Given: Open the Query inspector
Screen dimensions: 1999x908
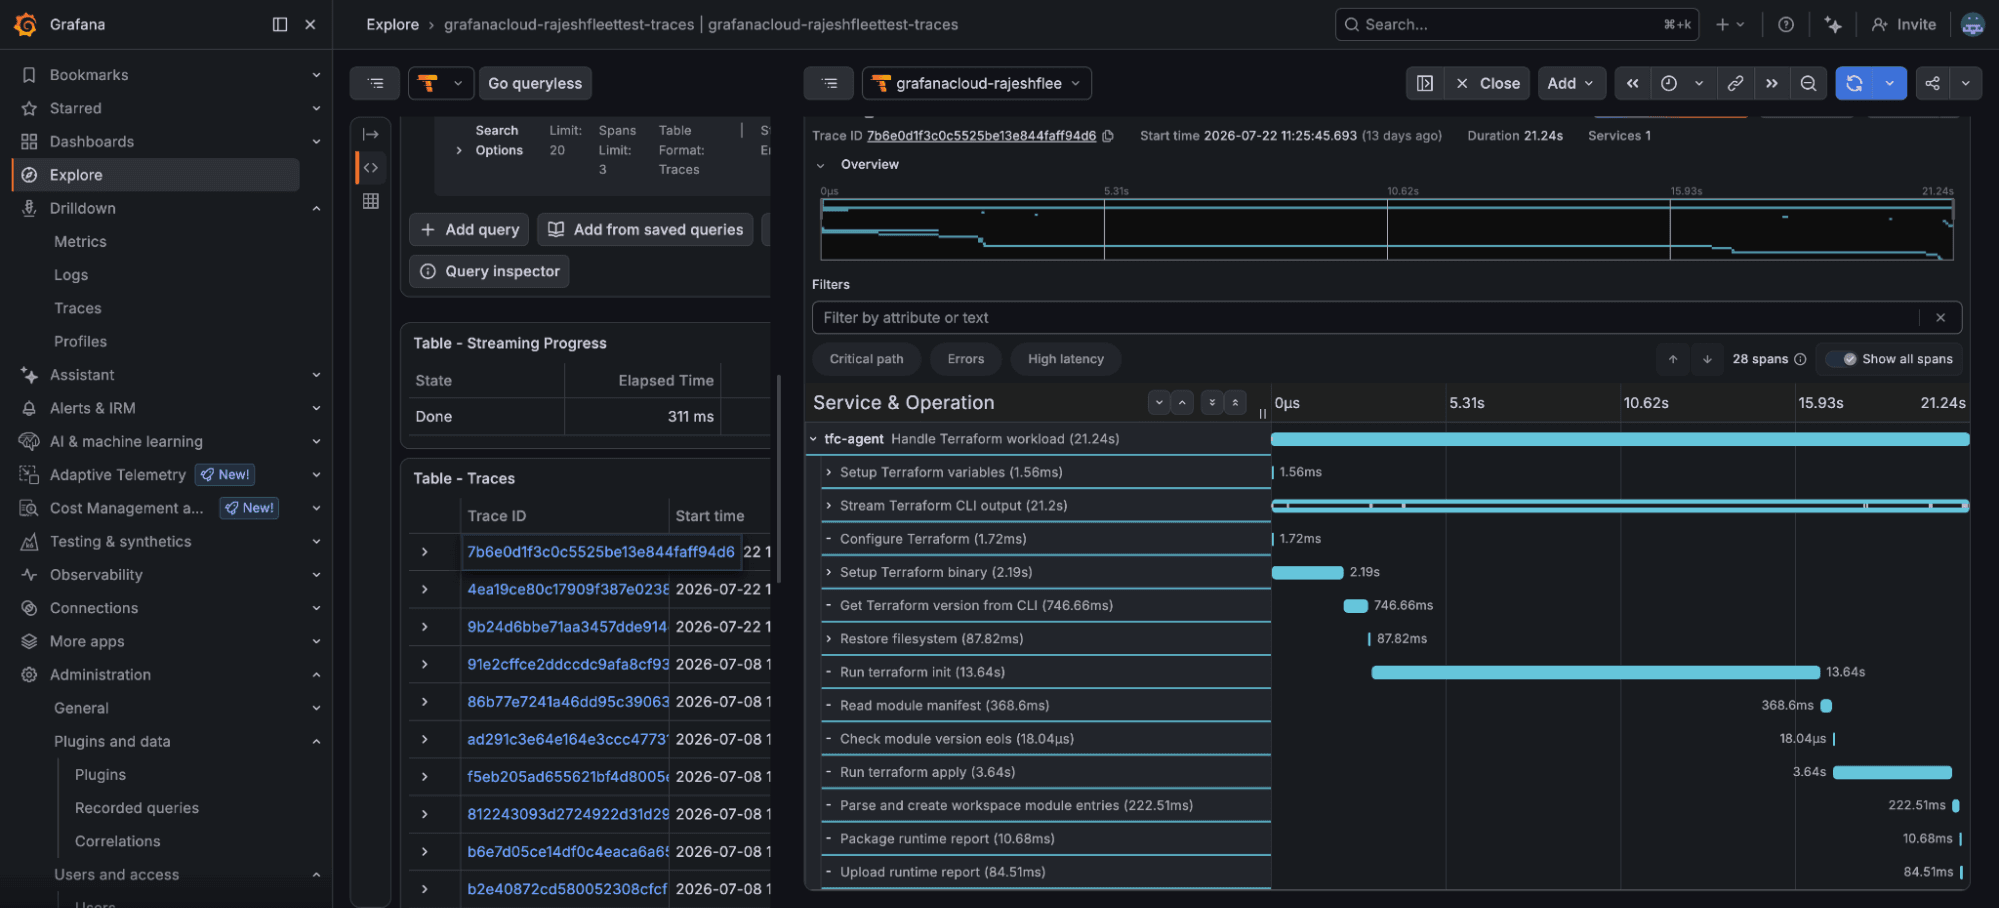Looking at the screenshot, I should pos(489,271).
